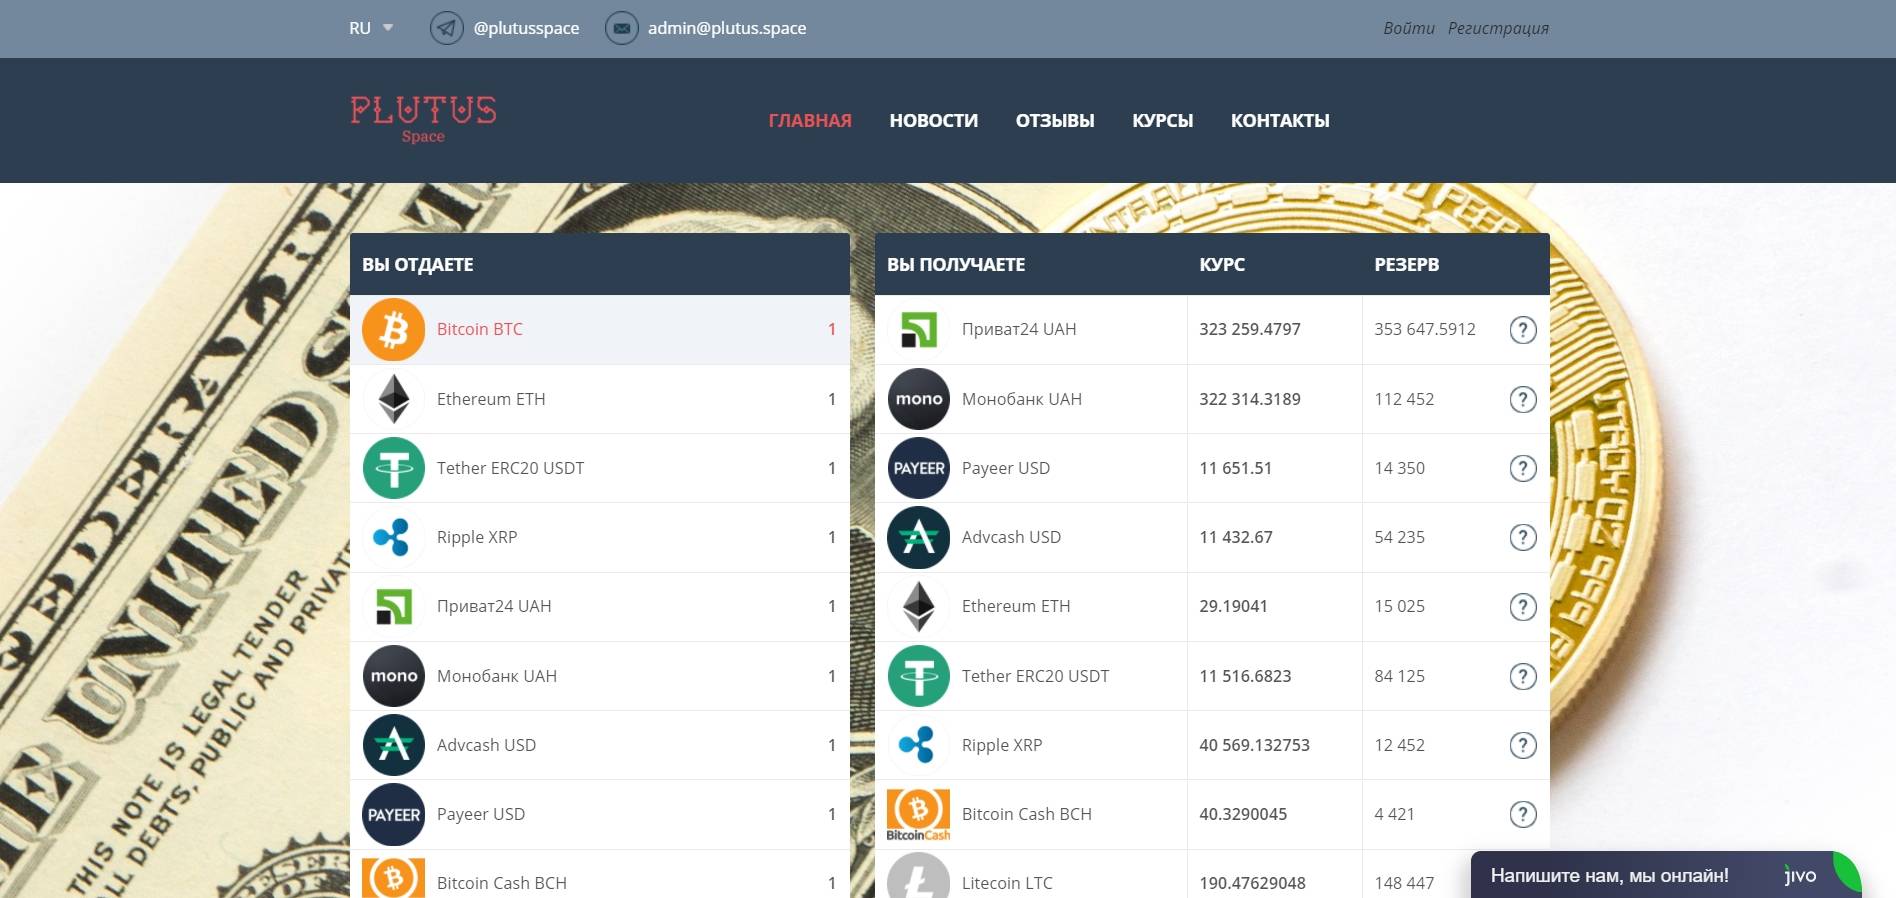This screenshot has width=1896, height=898.
Task: Click the Ripple XRP label in give list
Action: pyautogui.click(x=477, y=537)
